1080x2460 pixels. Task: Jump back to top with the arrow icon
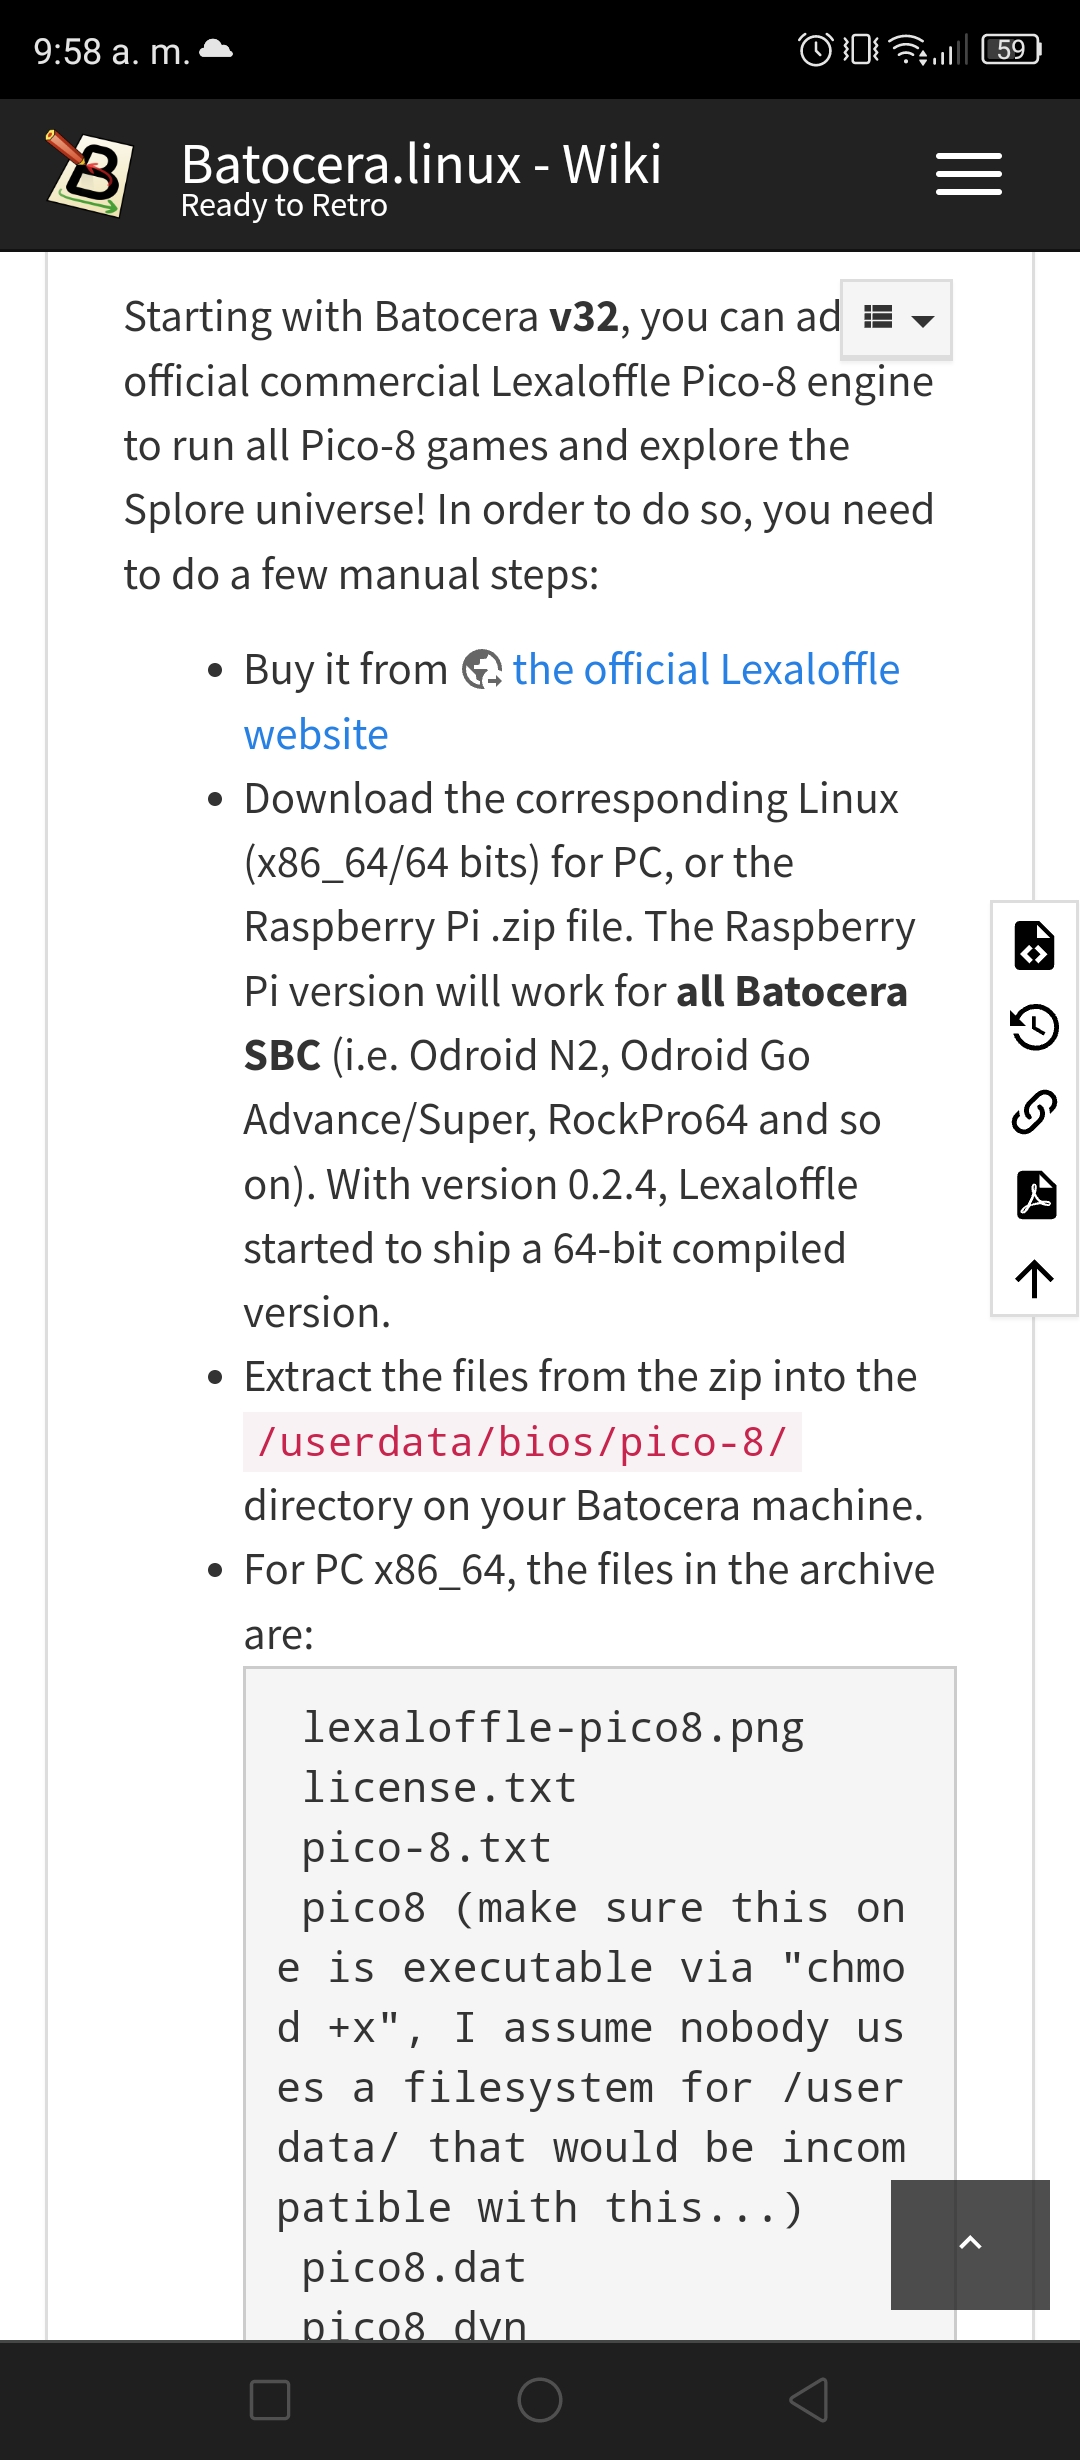click(x=1034, y=1278)
